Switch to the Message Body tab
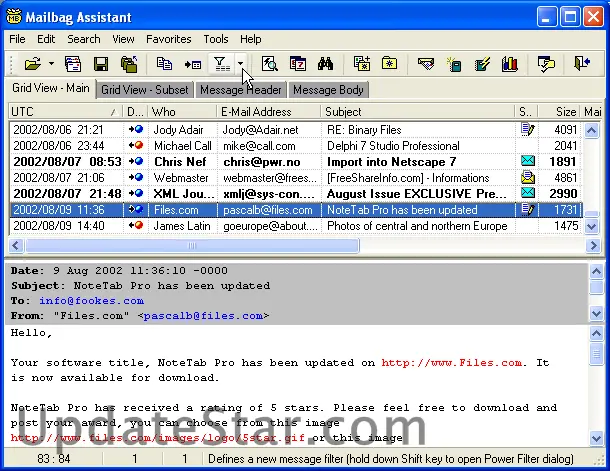The width and height of the screenshot is (610, 471). click(x=328, y=90)
